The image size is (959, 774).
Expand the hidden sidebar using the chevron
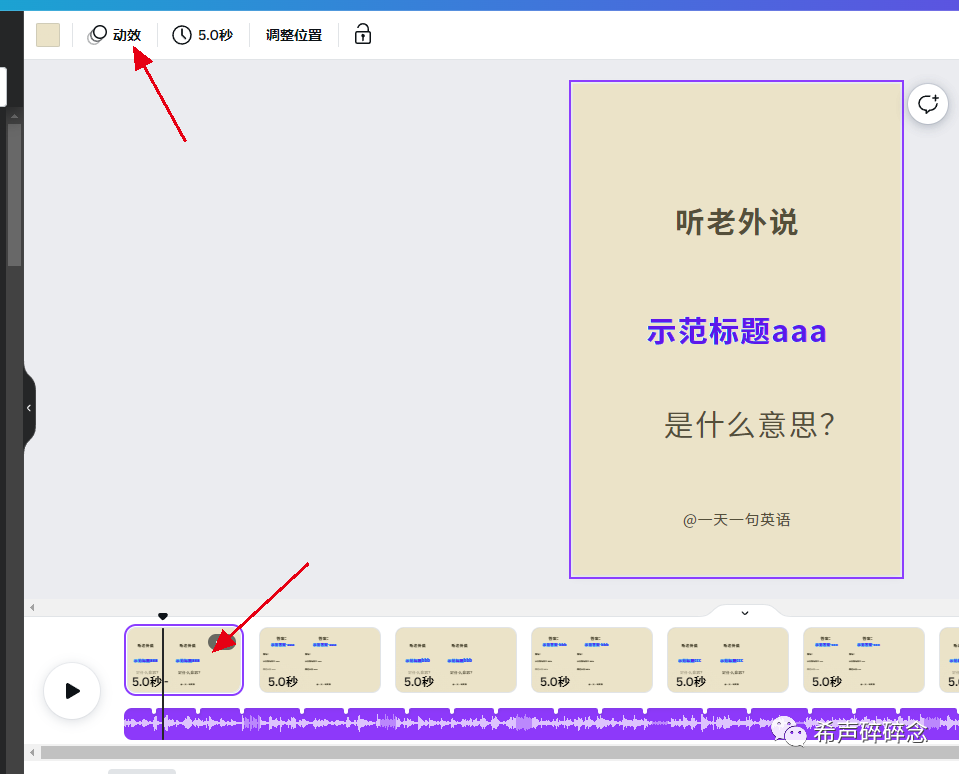tap(27, 407)
